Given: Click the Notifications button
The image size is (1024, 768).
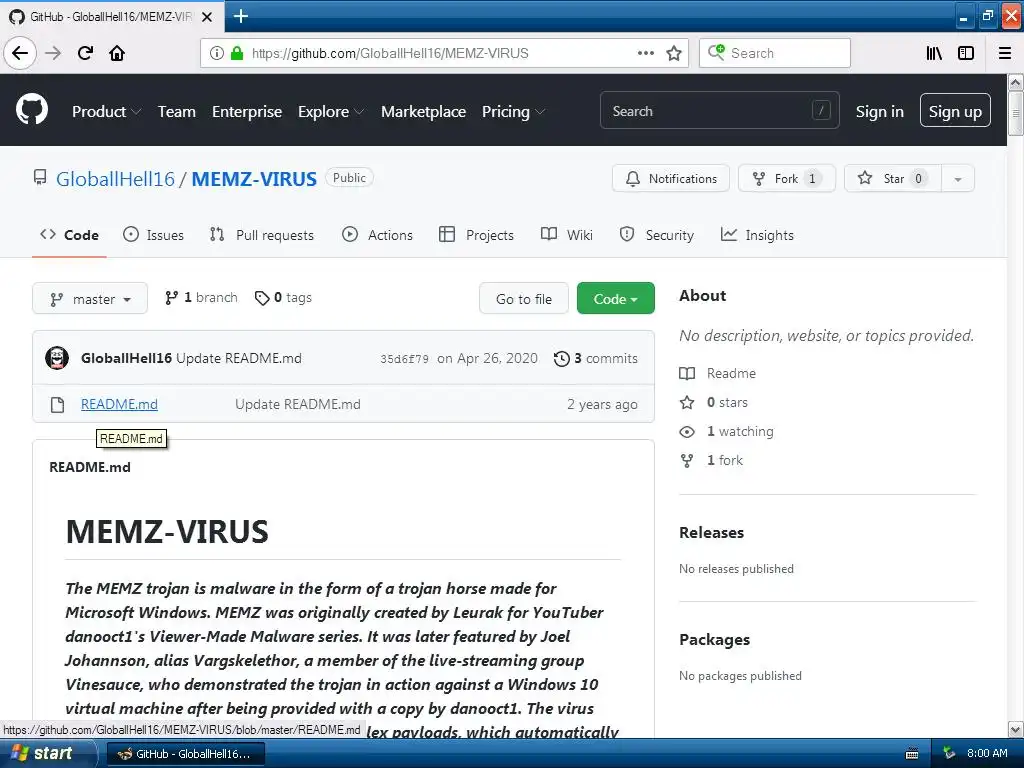Looking at the screenshot, I should pos(671,179).
